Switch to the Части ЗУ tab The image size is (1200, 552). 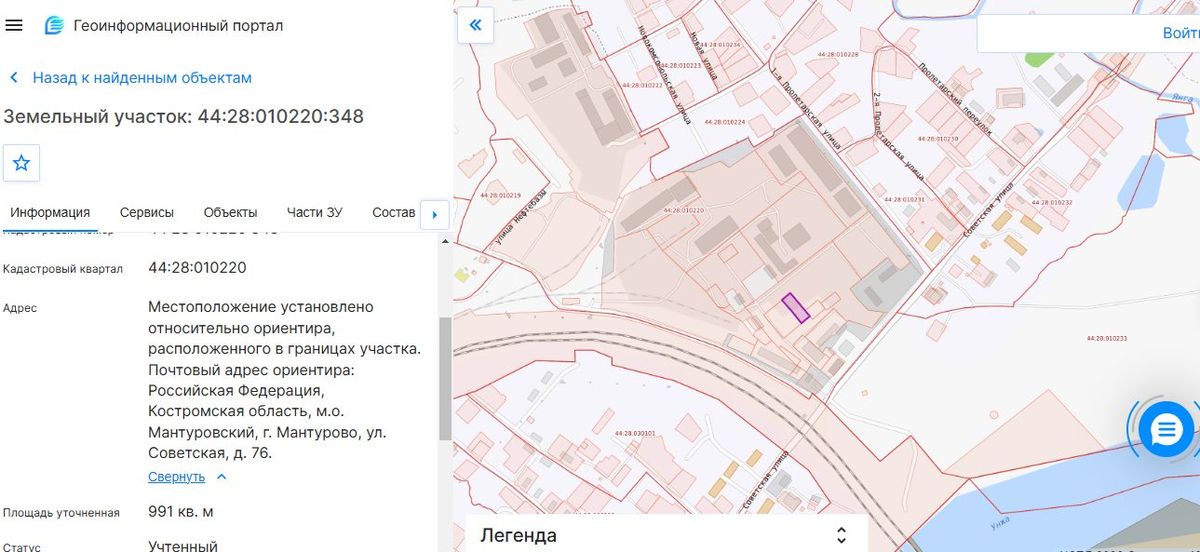[x=315, y=212]
